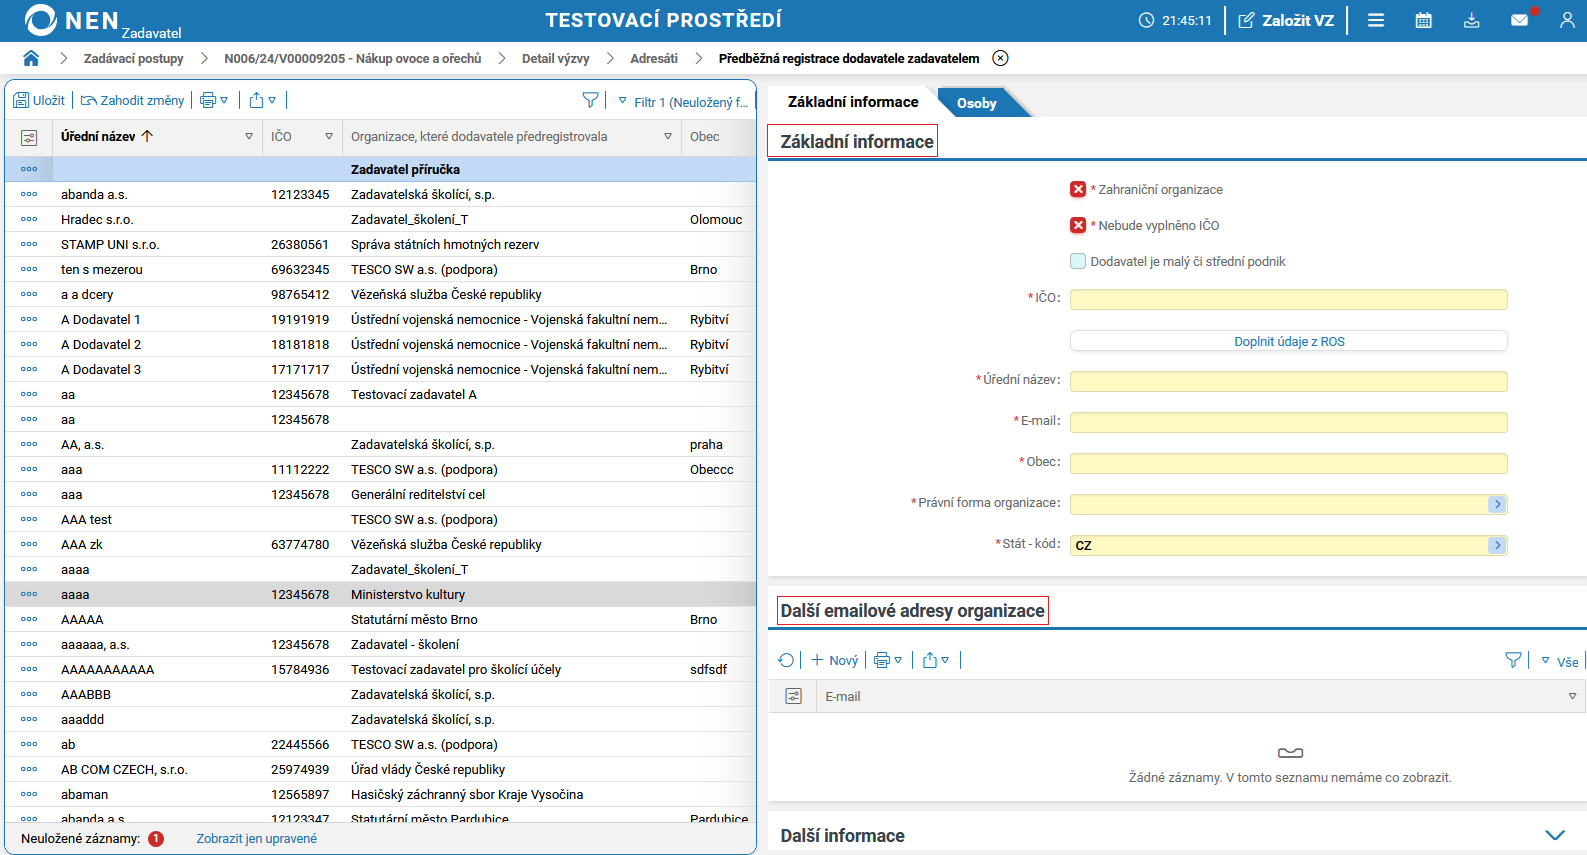Open the hamburger menu in header

click(x=1376, y=20)
